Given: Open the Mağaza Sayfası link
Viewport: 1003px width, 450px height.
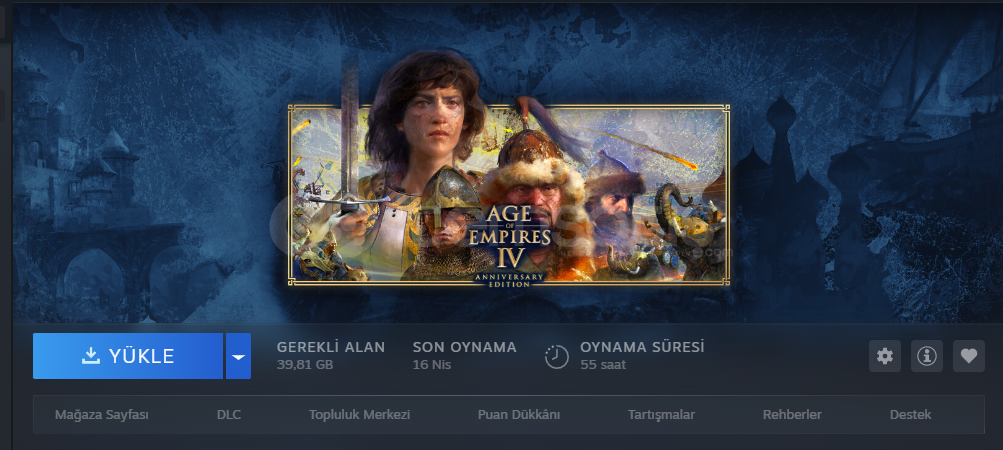Looking at the screenshot, I should coord(102,415).
